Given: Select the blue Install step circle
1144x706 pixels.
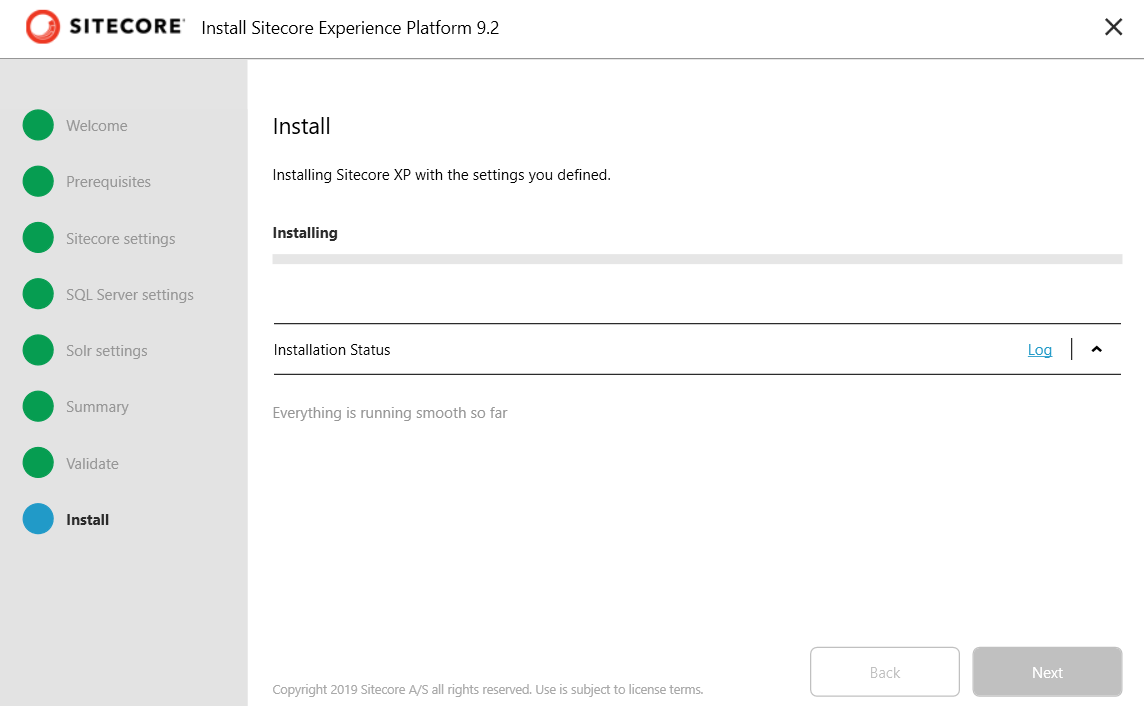Looking at the screenshot, I should click(38, 519).
